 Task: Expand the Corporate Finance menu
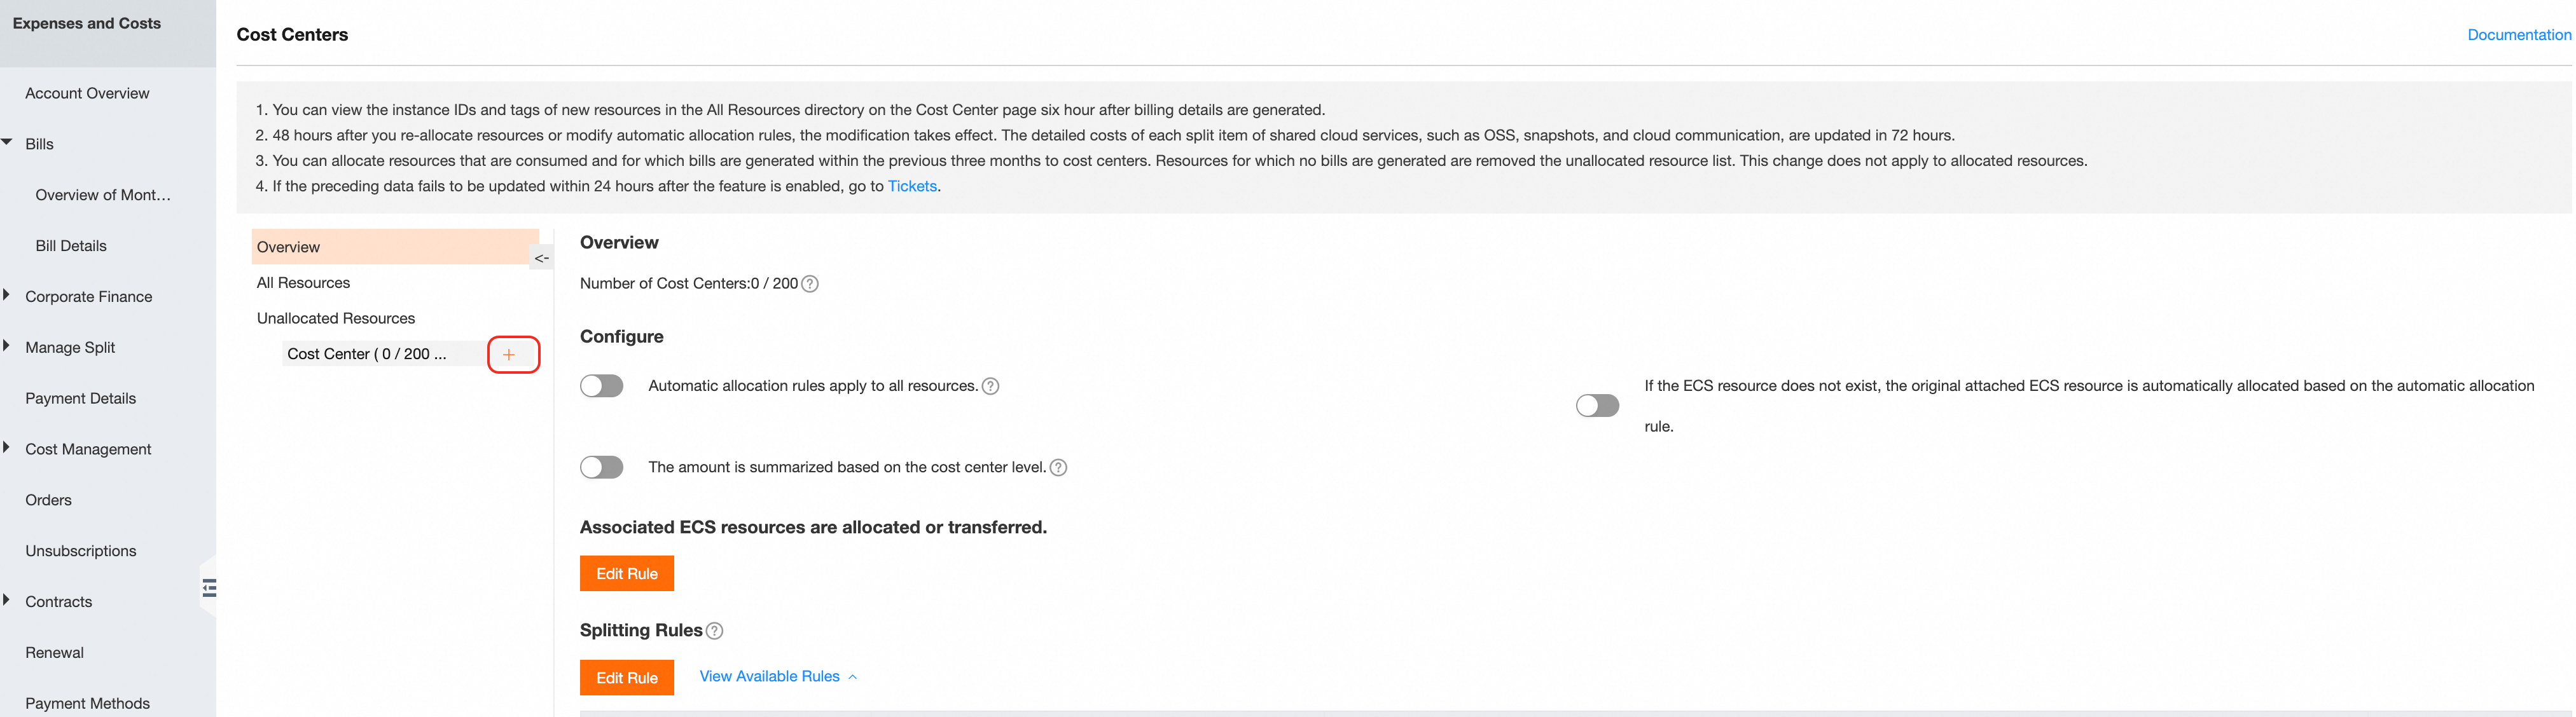point(8,296)
